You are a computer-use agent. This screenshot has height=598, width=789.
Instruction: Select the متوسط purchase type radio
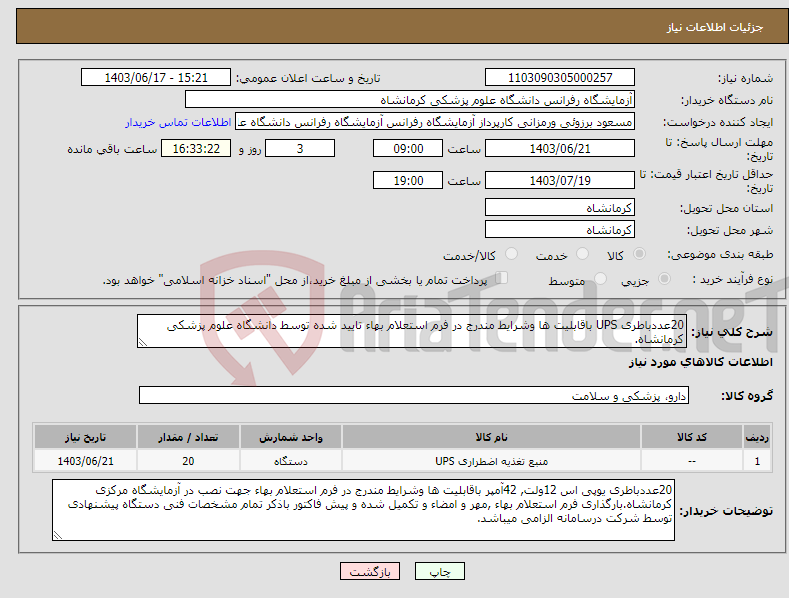[600, 278]
